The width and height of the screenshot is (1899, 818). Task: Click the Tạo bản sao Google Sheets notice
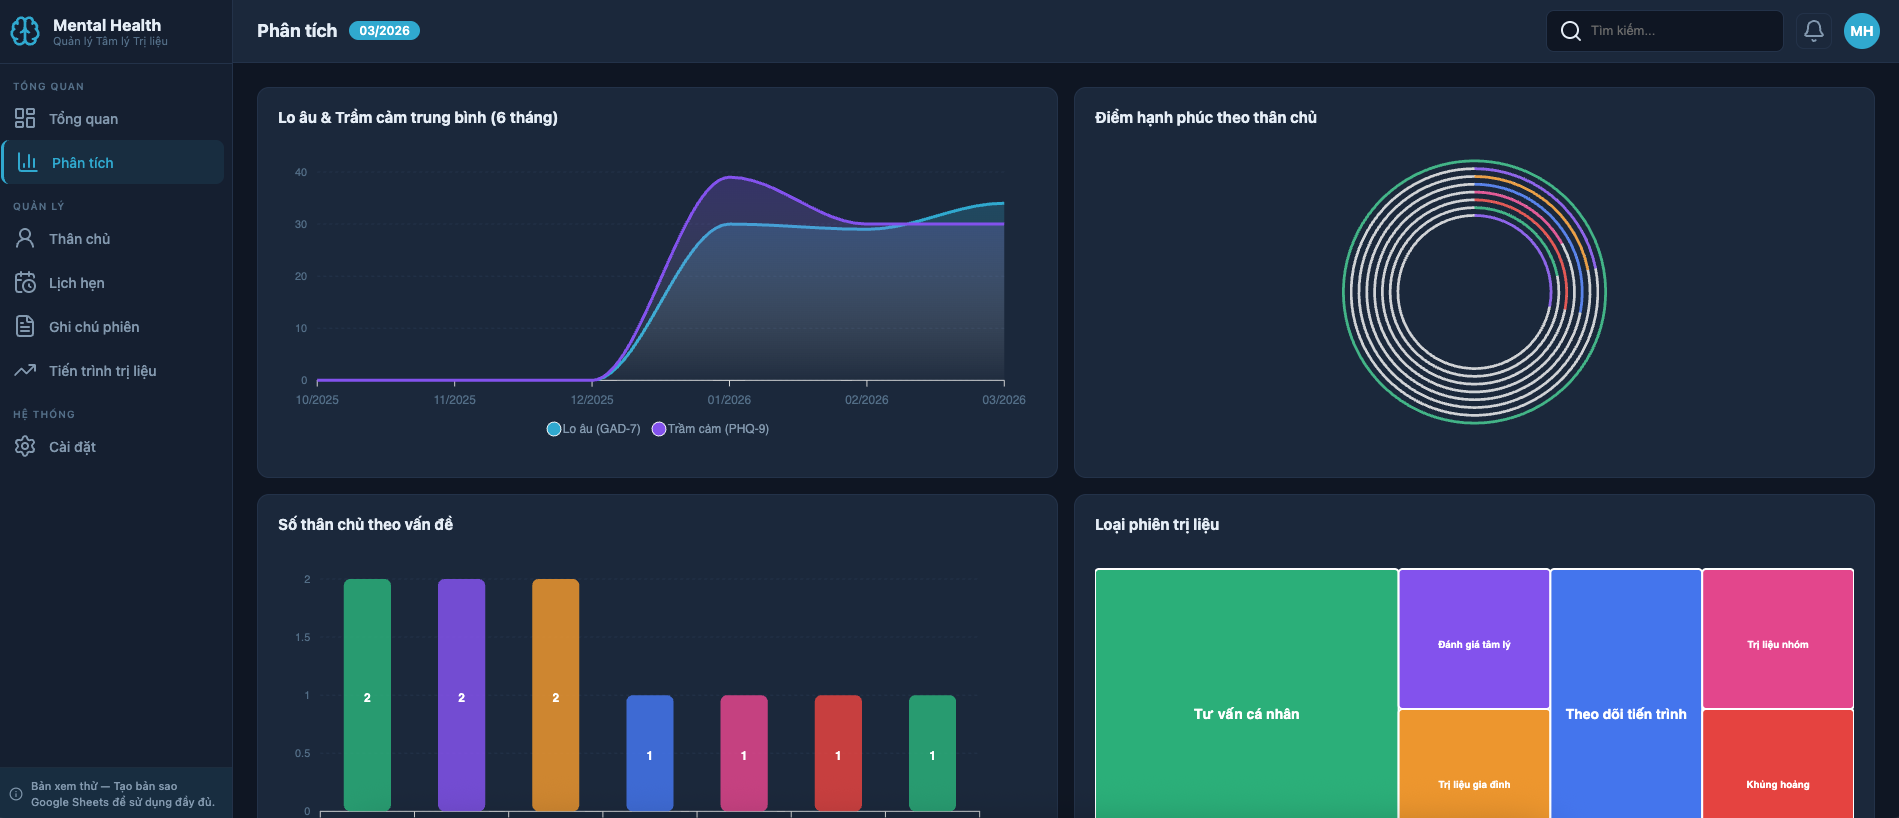tap(122, 794)
